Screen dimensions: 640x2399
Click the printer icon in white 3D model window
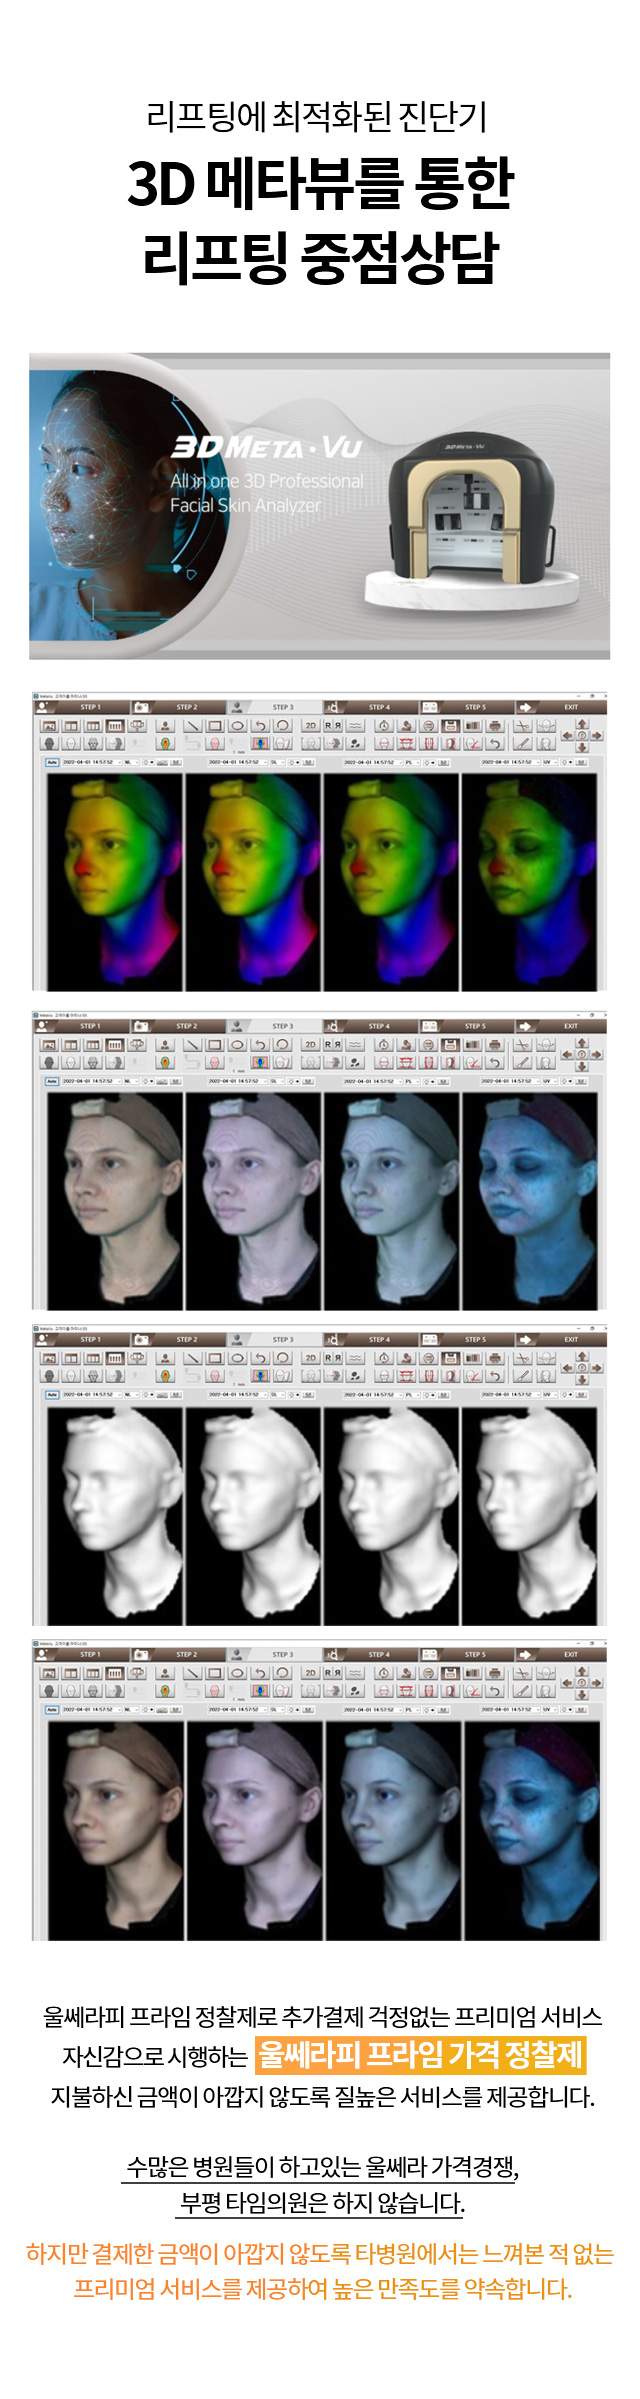494,1358
